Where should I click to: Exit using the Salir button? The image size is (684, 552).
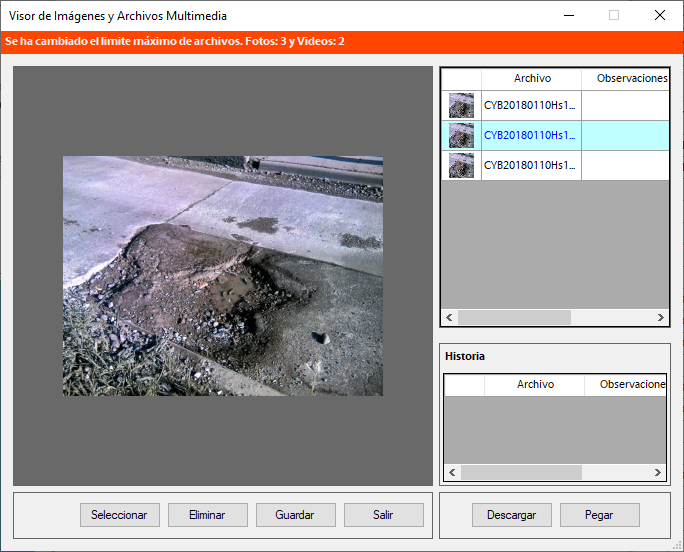pos(383,515)
